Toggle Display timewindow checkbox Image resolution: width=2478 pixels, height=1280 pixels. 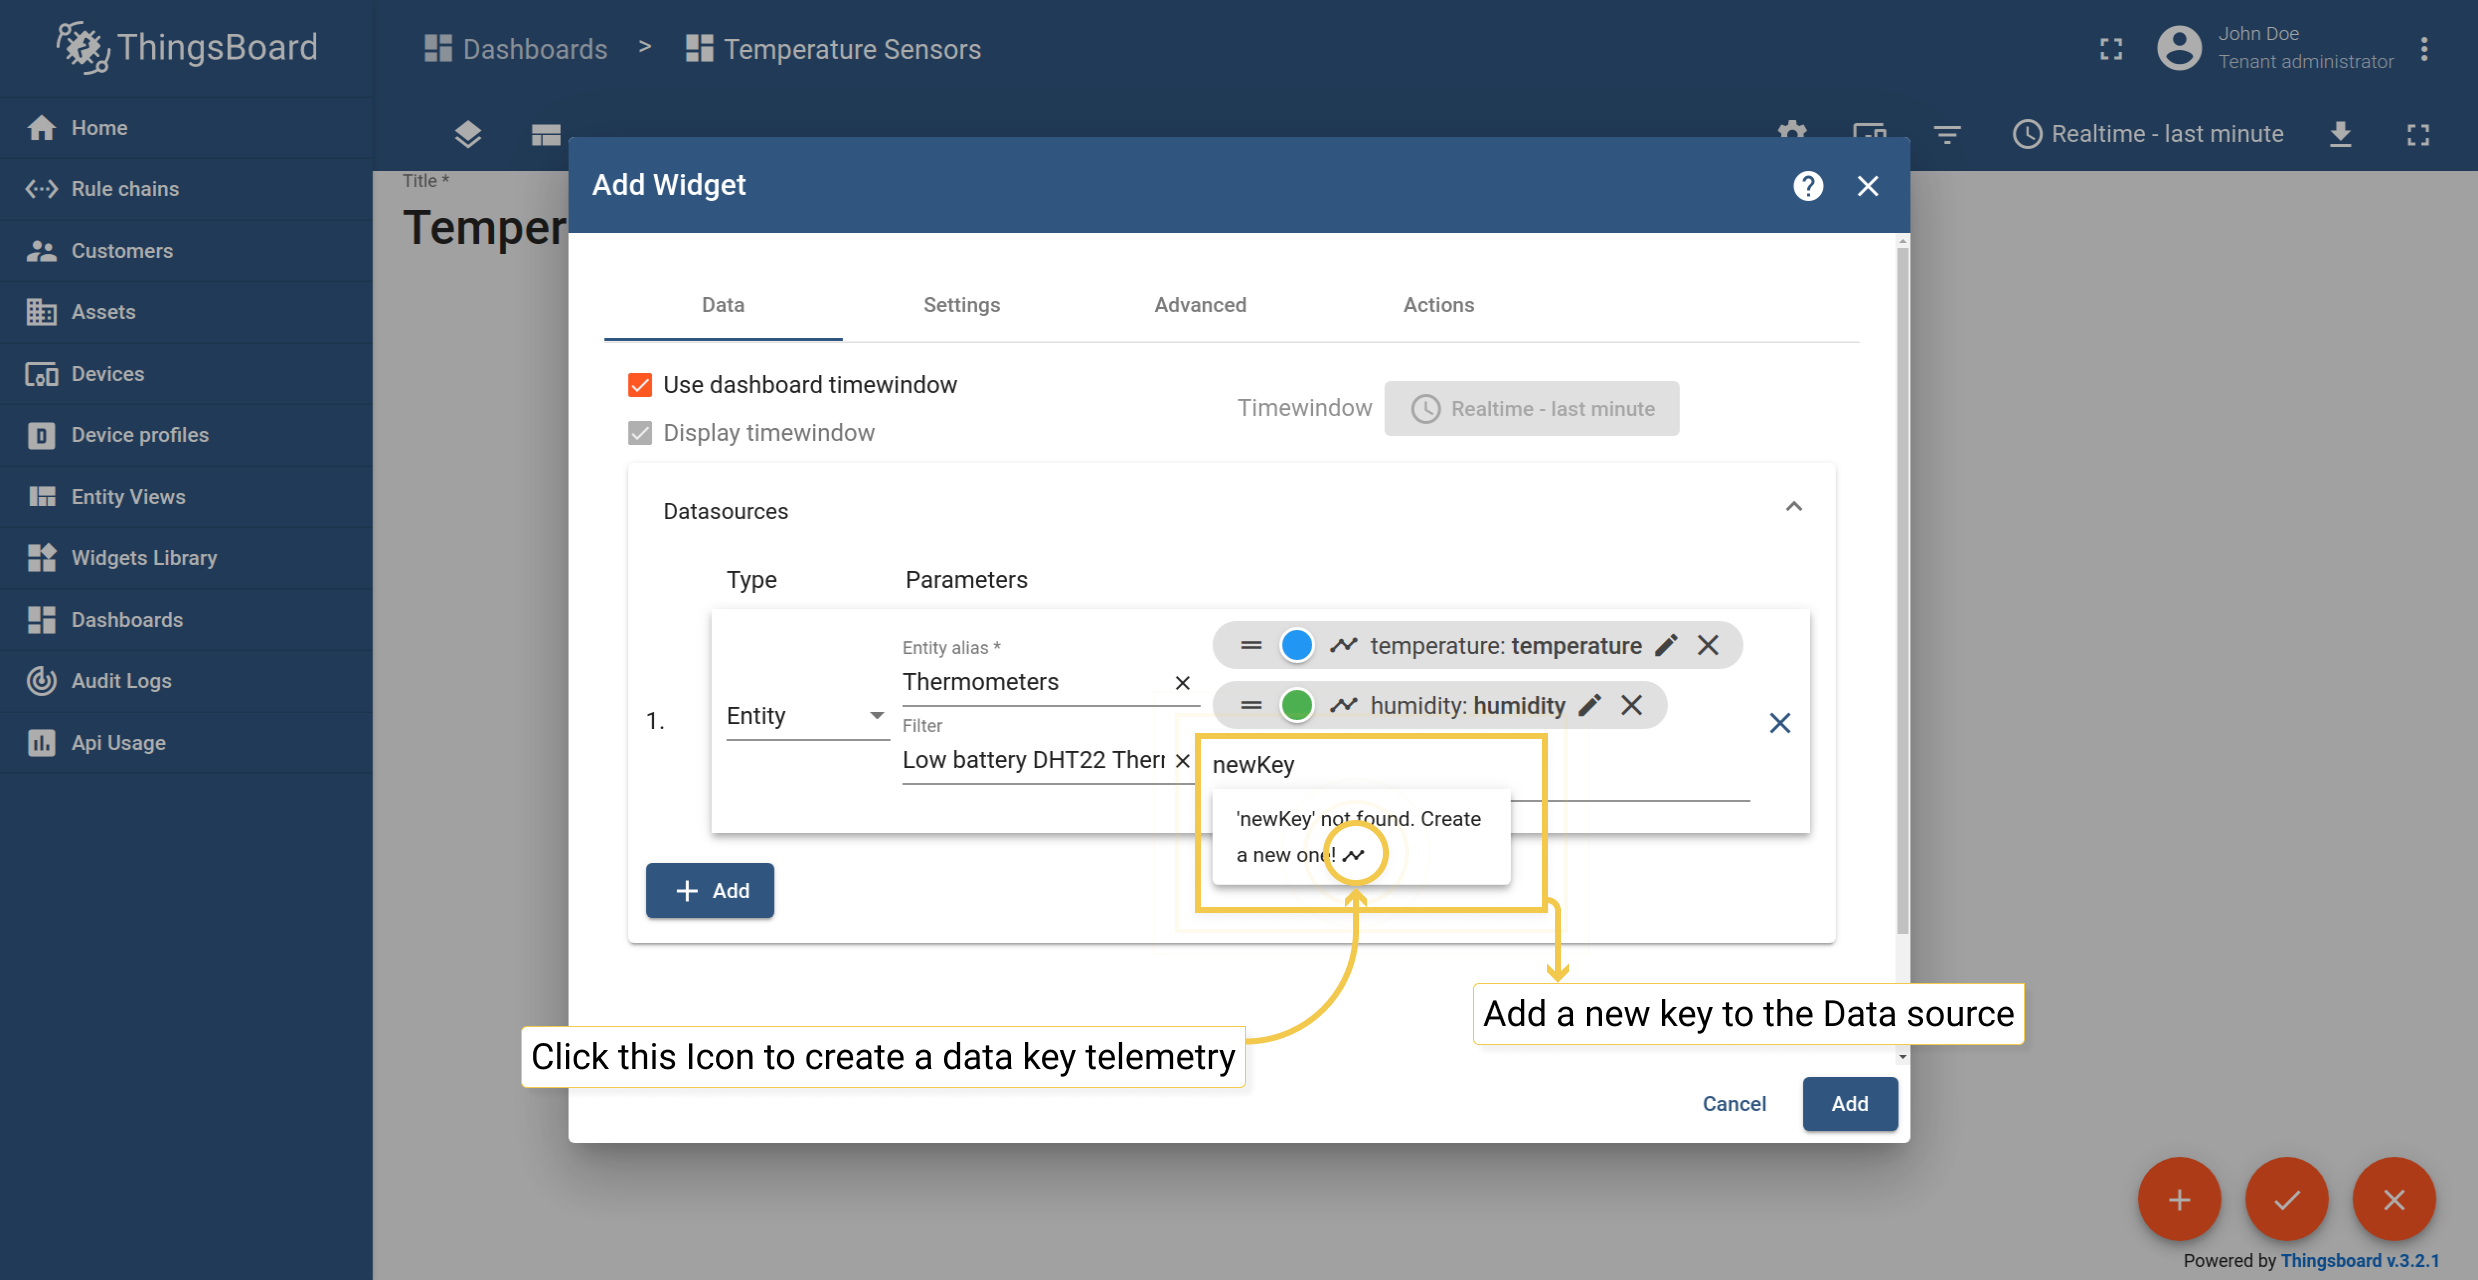tap(640, 433)
